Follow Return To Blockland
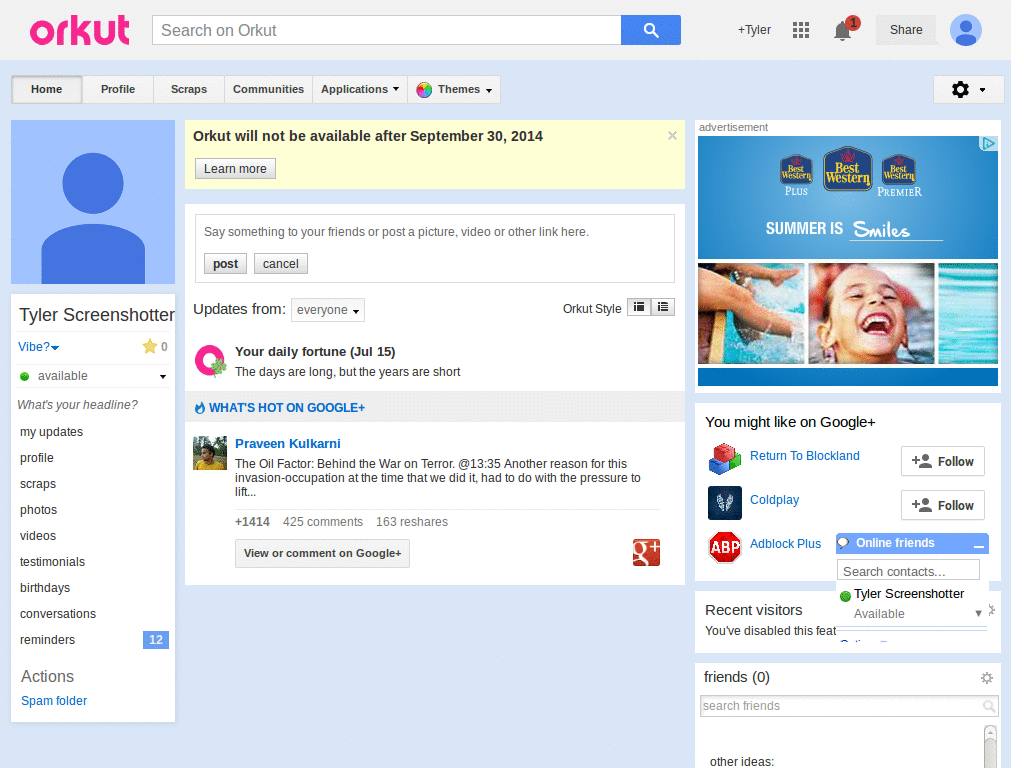This screenshot has height=768, width=1024. [x=942, y=462]
